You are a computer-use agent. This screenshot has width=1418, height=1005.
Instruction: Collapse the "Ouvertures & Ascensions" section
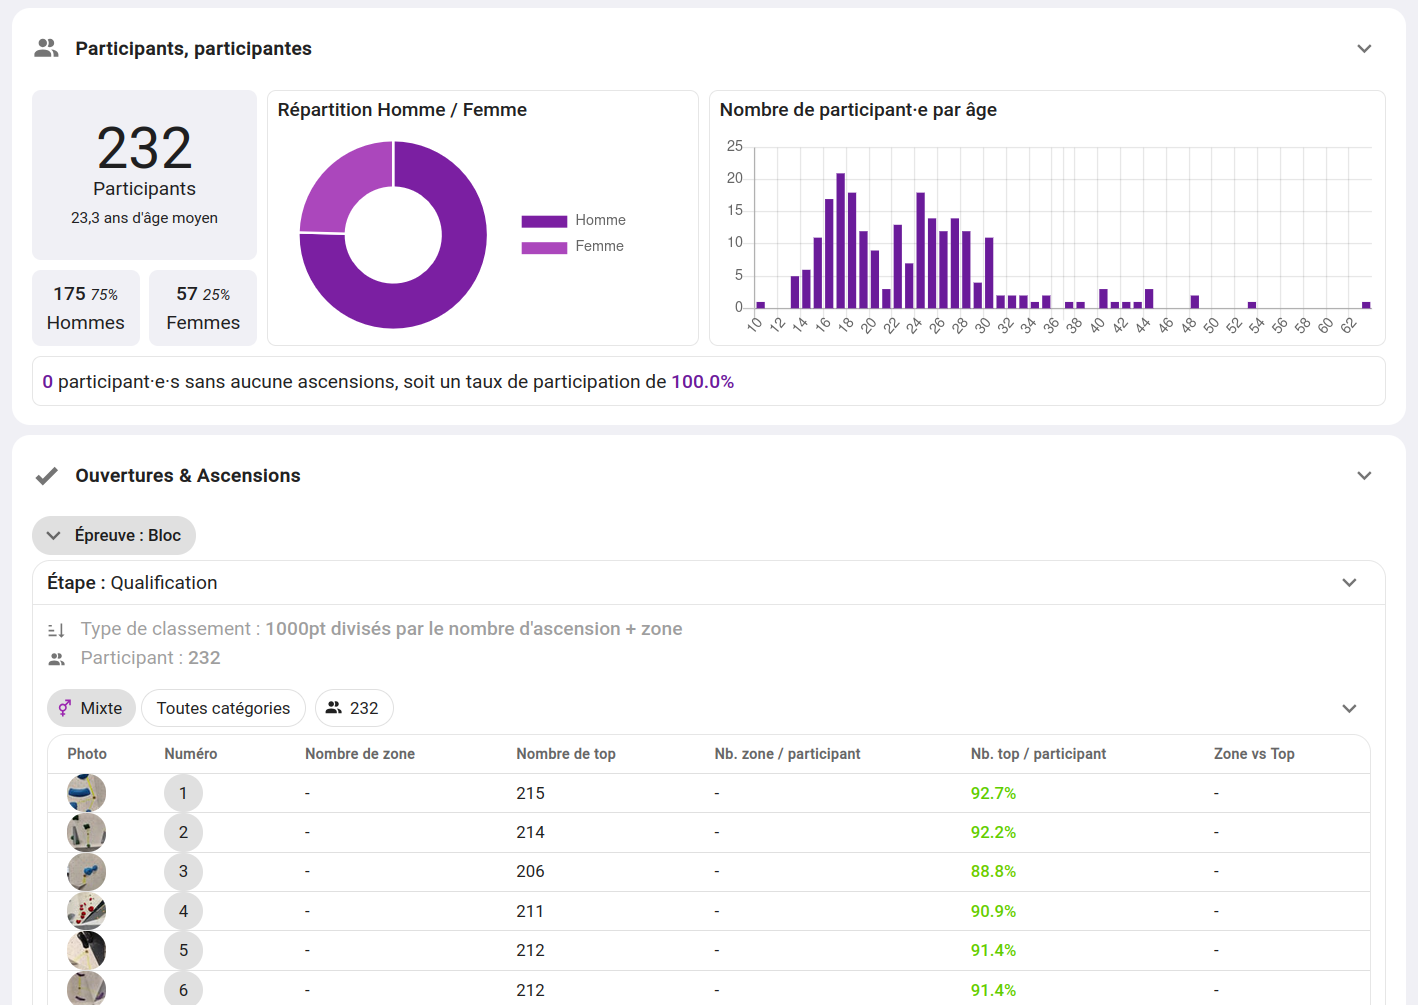[1364, 476]
